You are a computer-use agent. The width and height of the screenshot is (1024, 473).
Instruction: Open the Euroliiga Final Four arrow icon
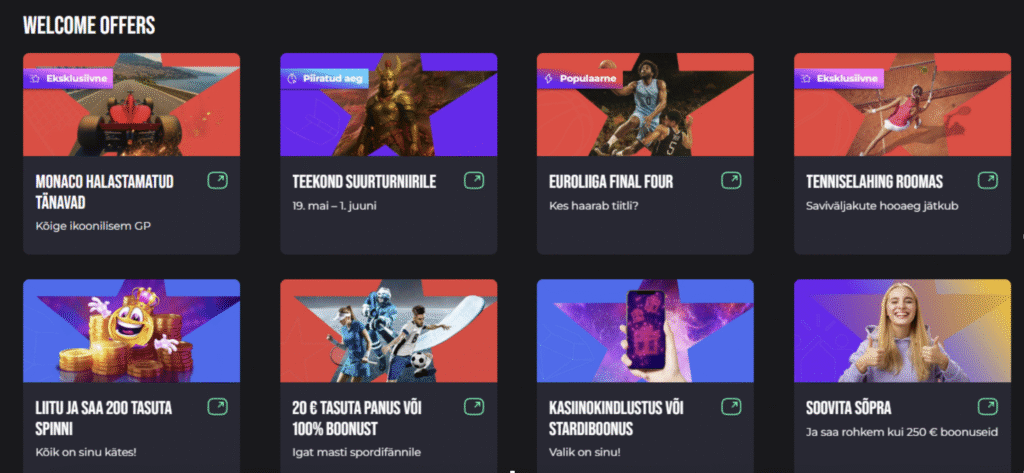point(731,180)
